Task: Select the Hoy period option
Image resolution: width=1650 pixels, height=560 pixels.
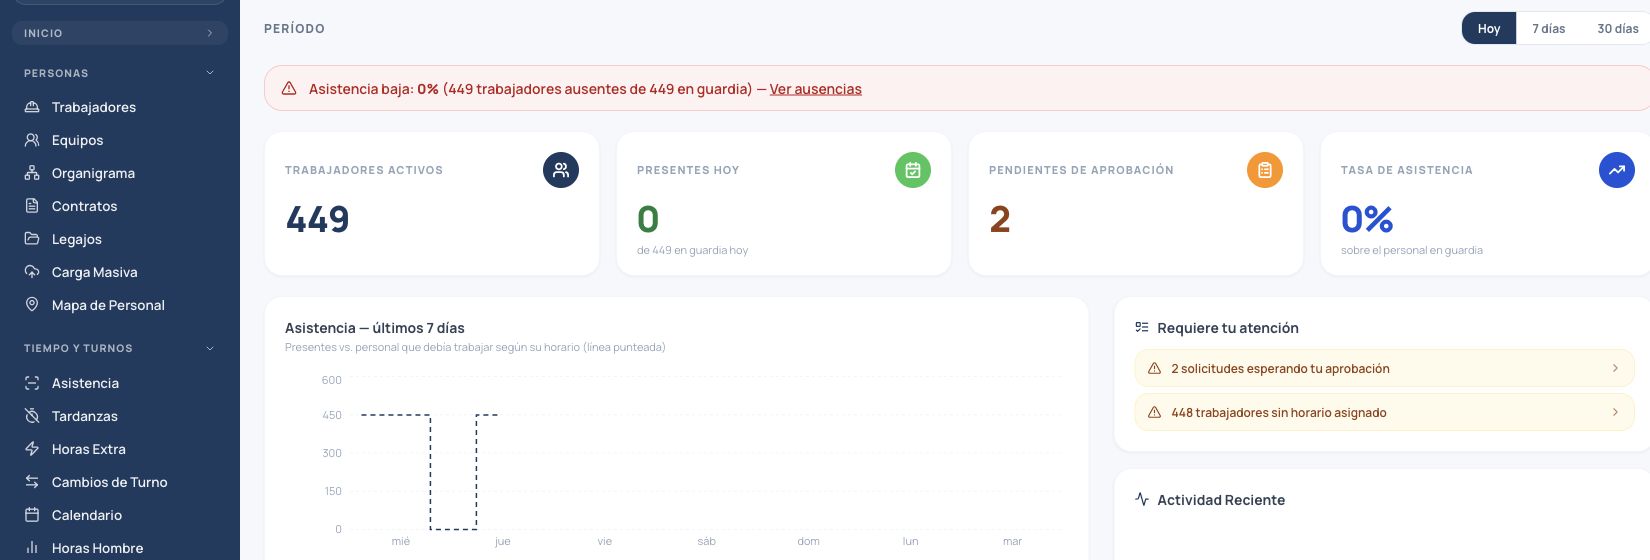Action: click(x=1489, y=29)
